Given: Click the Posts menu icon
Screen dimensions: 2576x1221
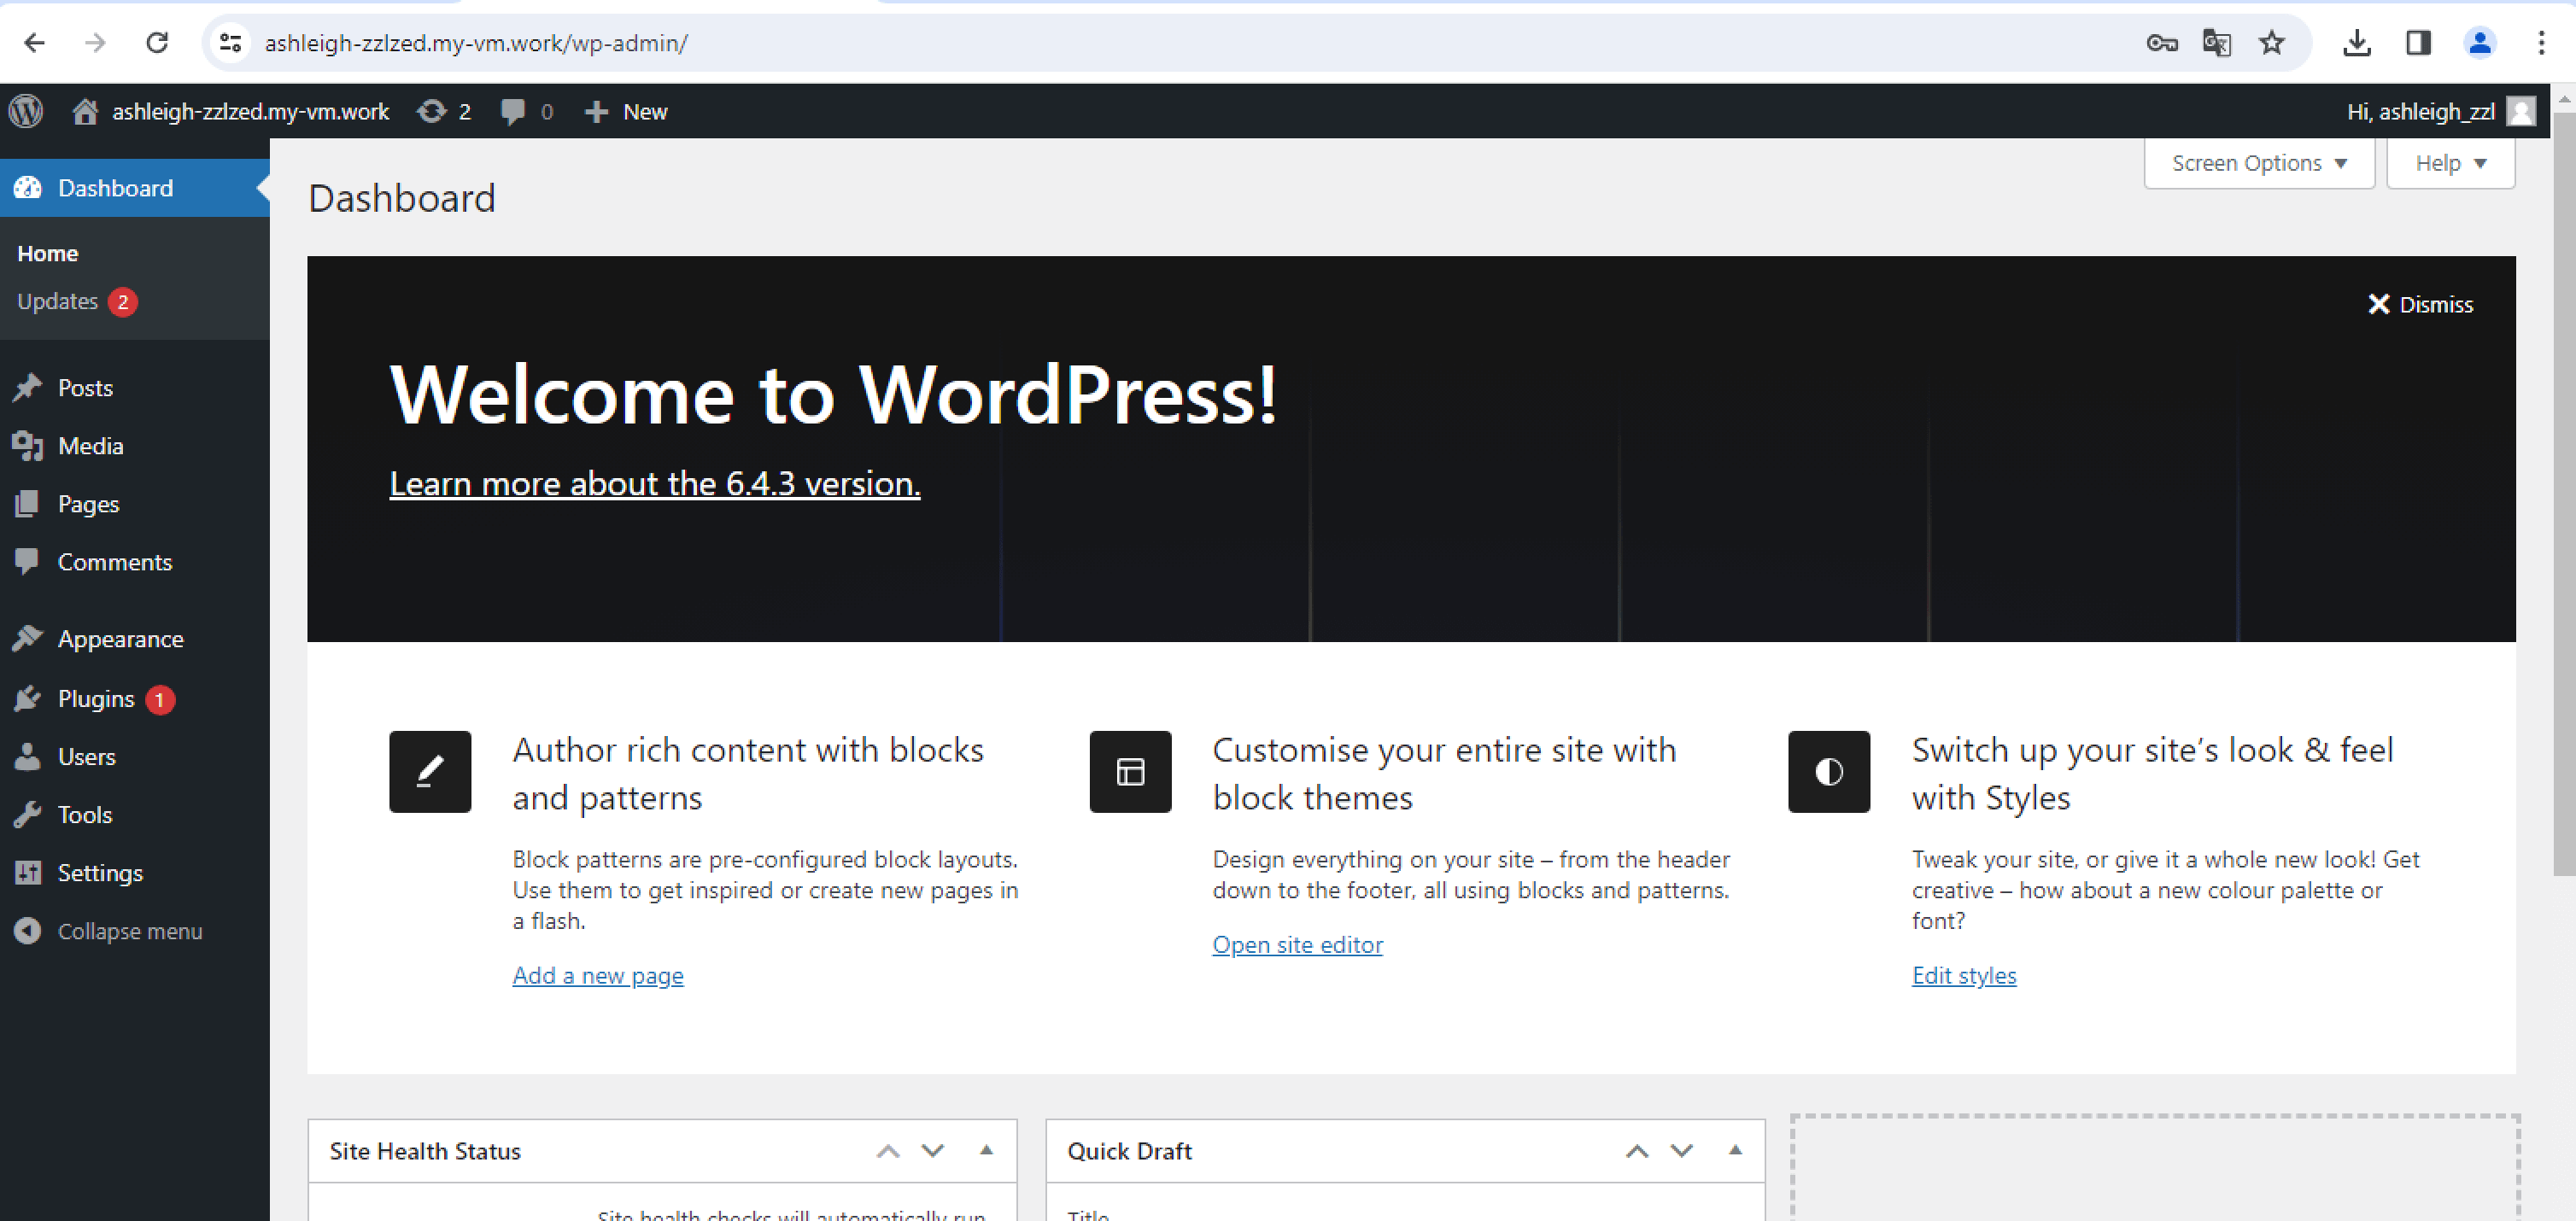Looking at the screenshot, I should point(32,388).
